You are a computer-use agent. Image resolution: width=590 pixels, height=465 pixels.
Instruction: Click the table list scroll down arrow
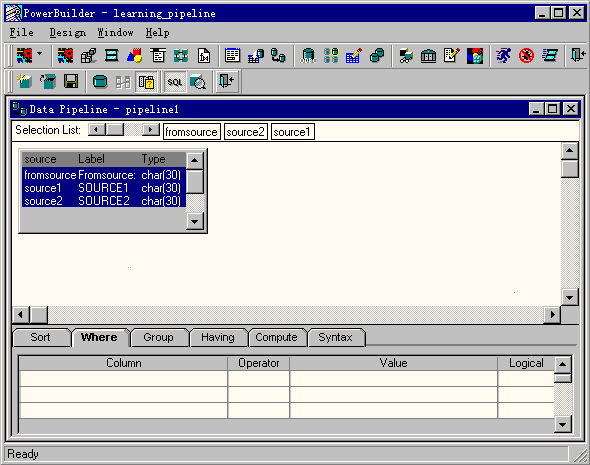(195, 221)
